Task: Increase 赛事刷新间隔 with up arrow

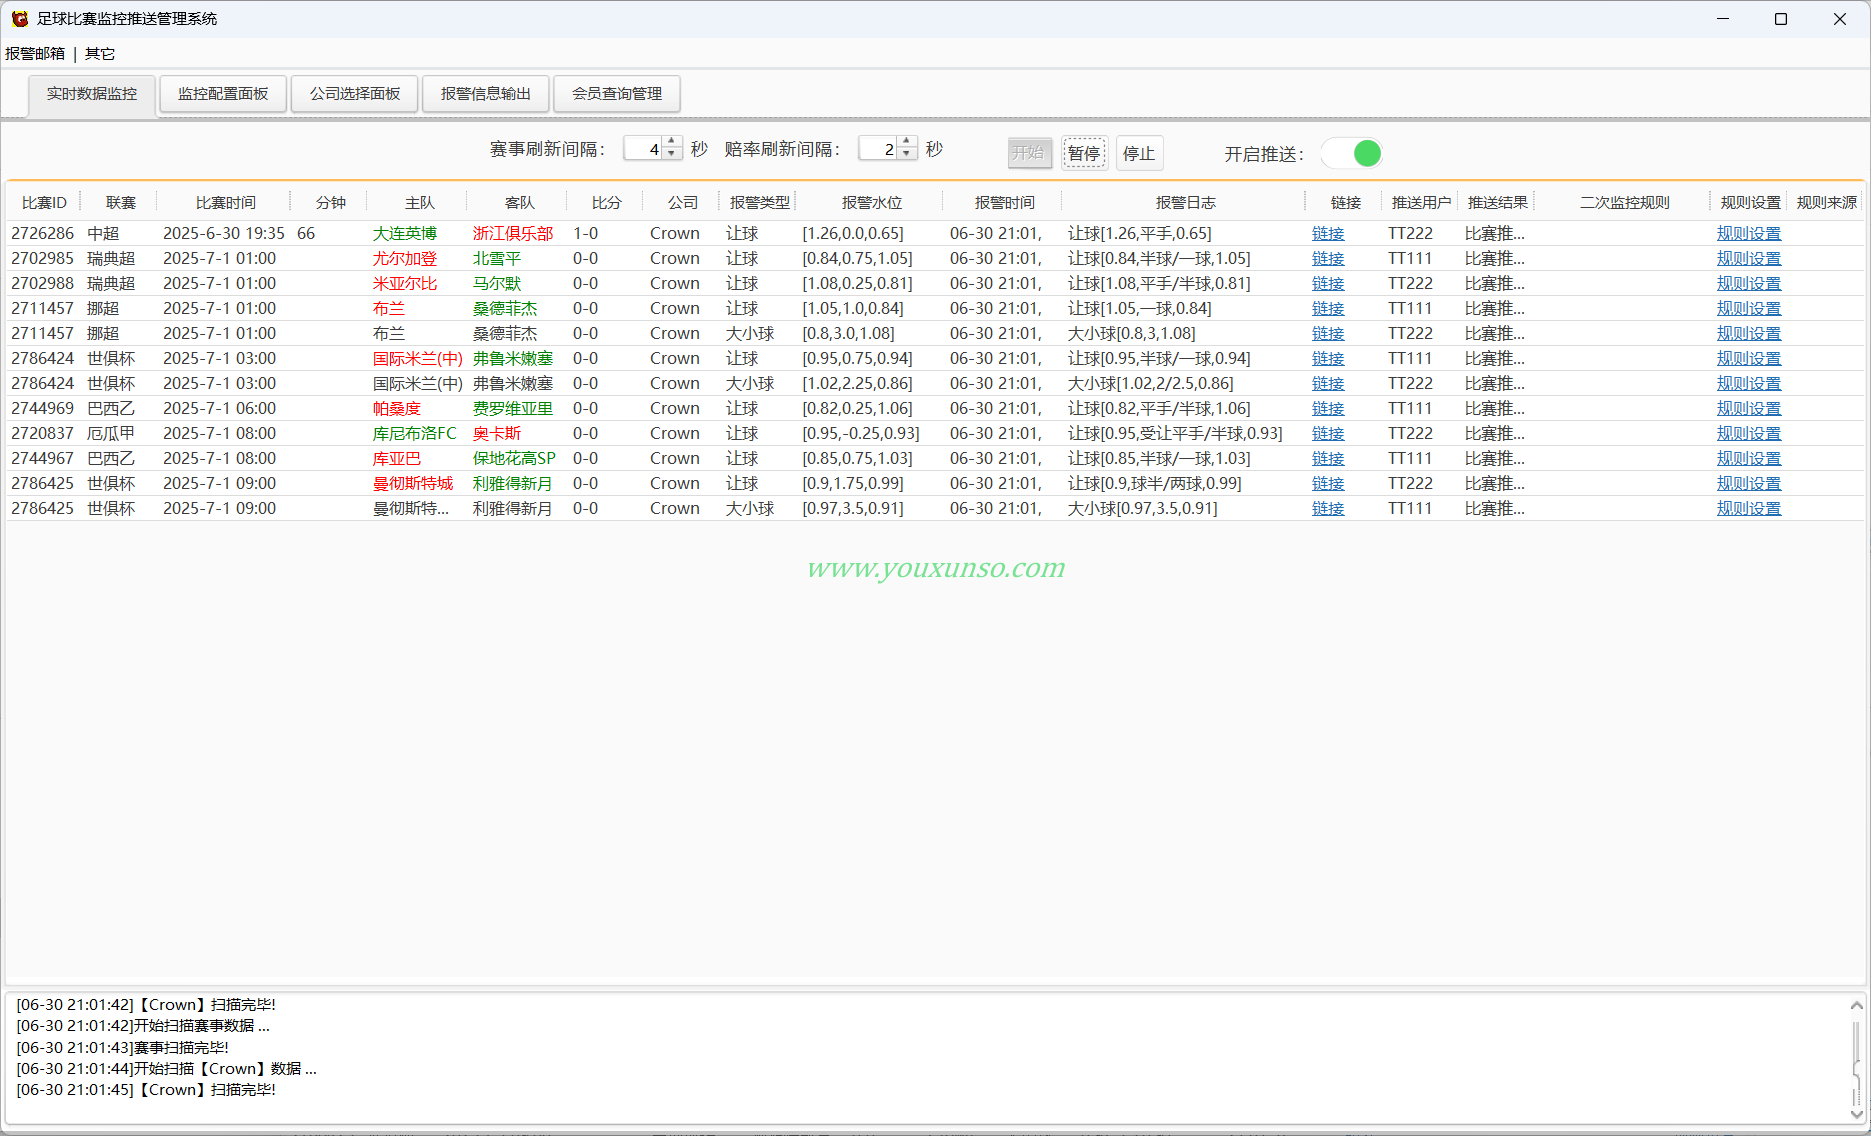Action: 672,142
